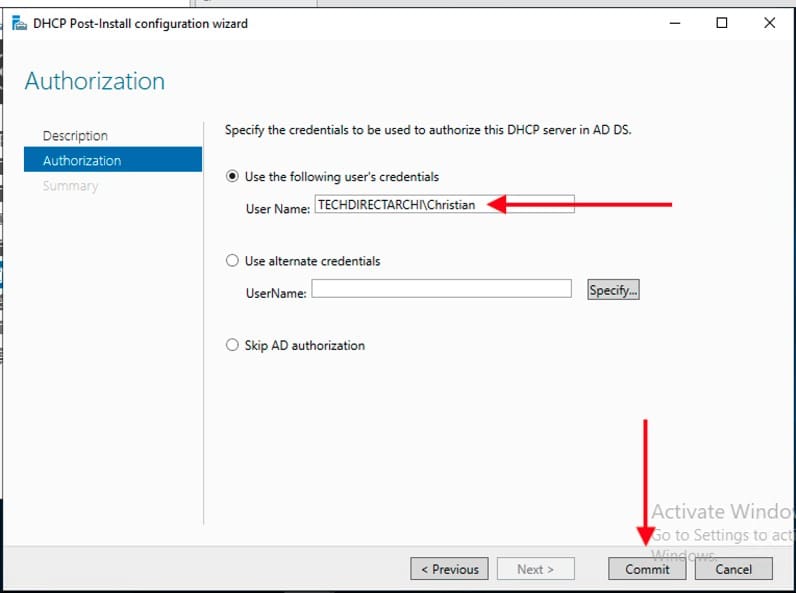
Task: Select the Authorization step in sidebar
Action: pyautogui.click(x=82, y=161)
